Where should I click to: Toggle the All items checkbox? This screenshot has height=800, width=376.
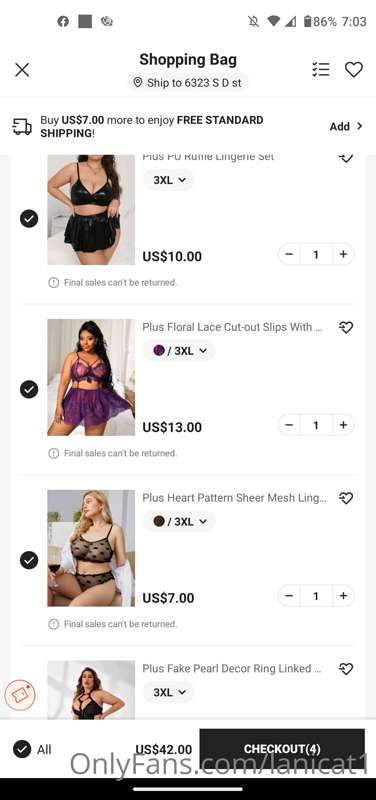22,749
